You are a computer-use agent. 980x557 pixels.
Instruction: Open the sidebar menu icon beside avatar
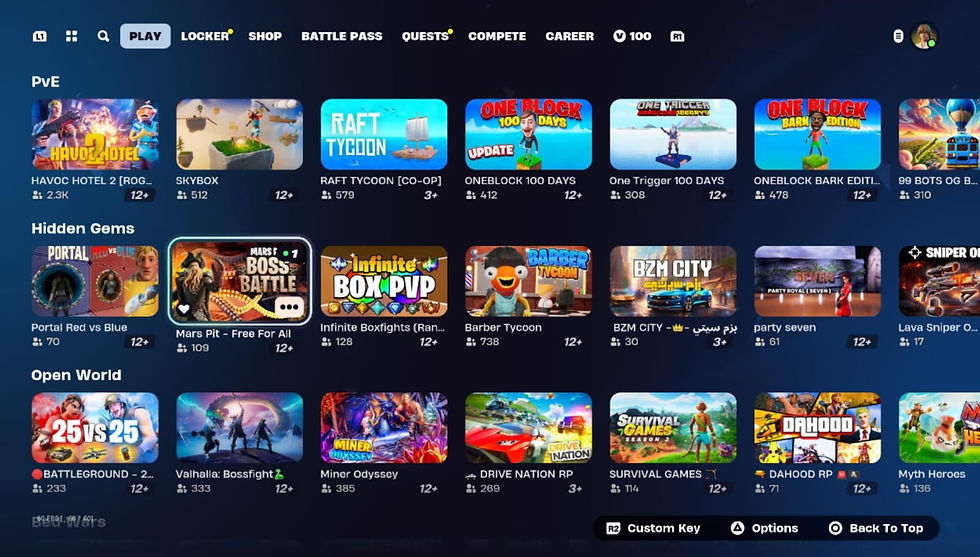(898, 36)
